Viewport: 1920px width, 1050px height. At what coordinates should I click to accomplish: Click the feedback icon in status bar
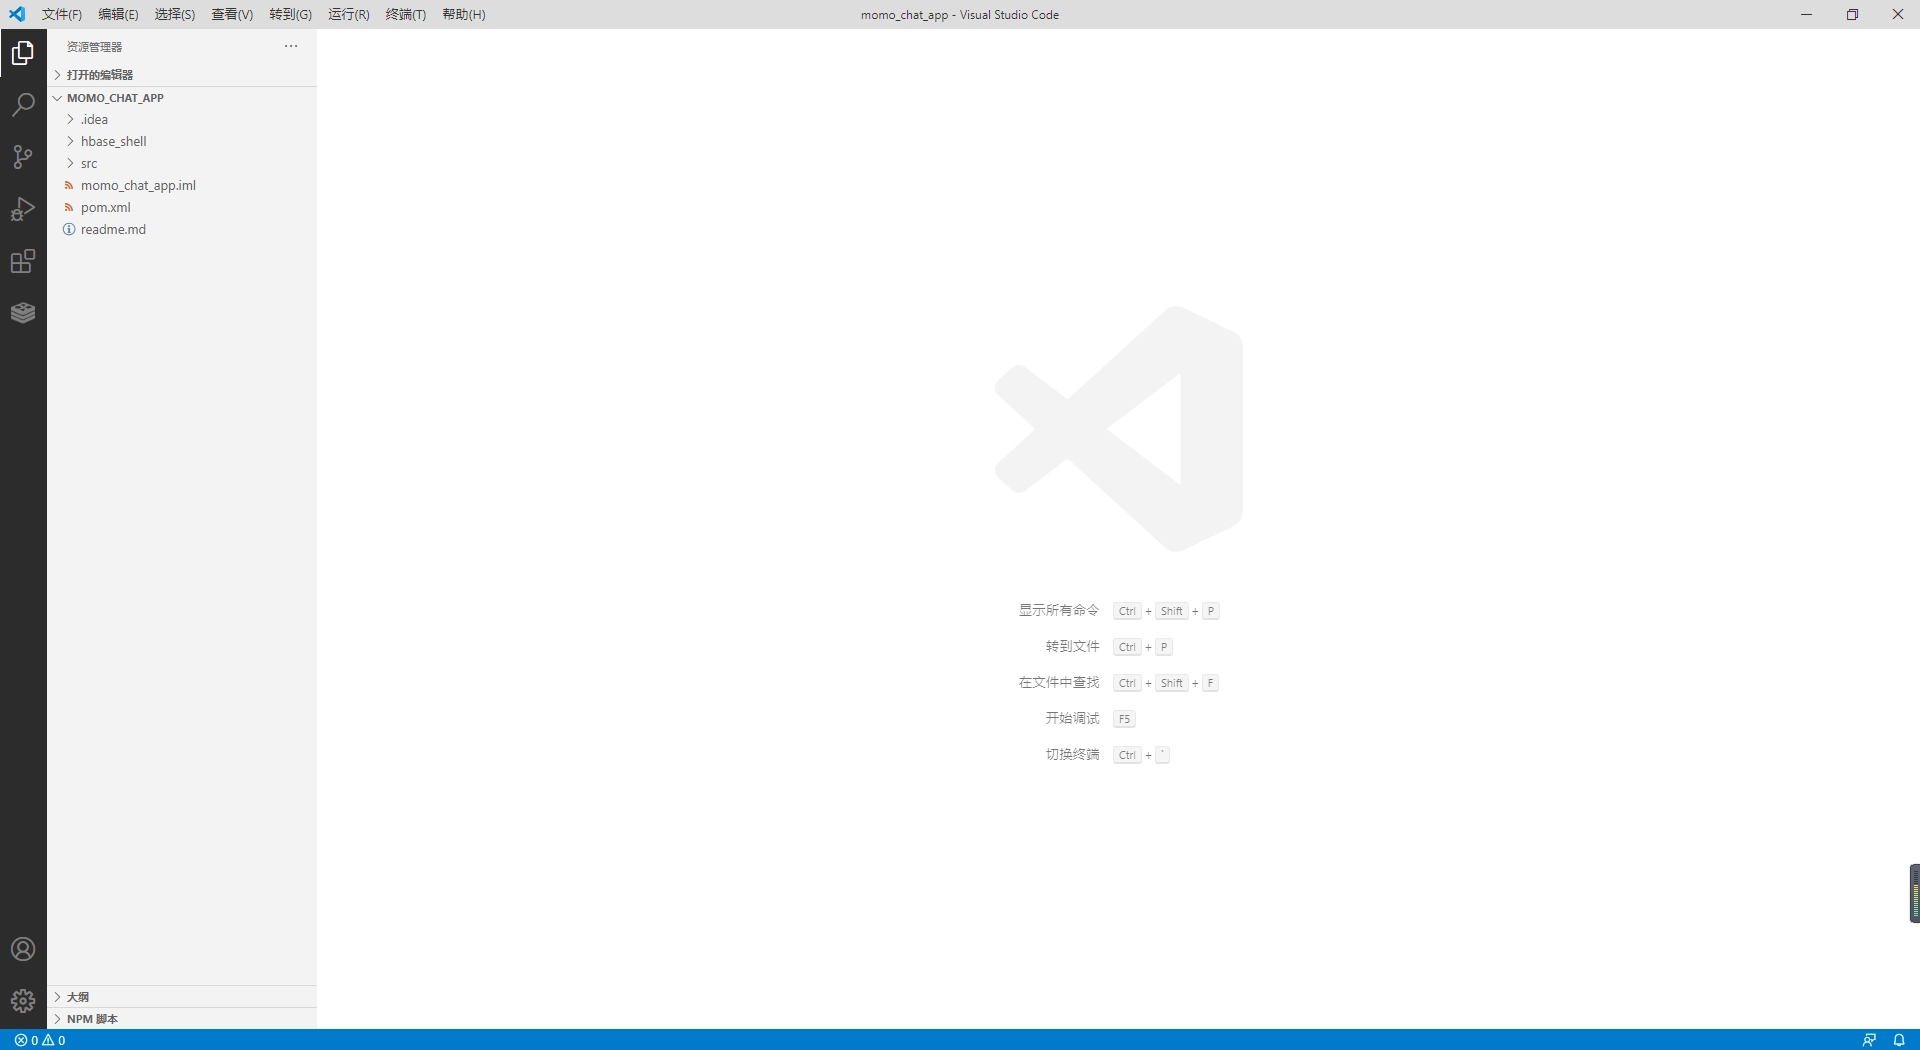click(x=1869, y=1040)
